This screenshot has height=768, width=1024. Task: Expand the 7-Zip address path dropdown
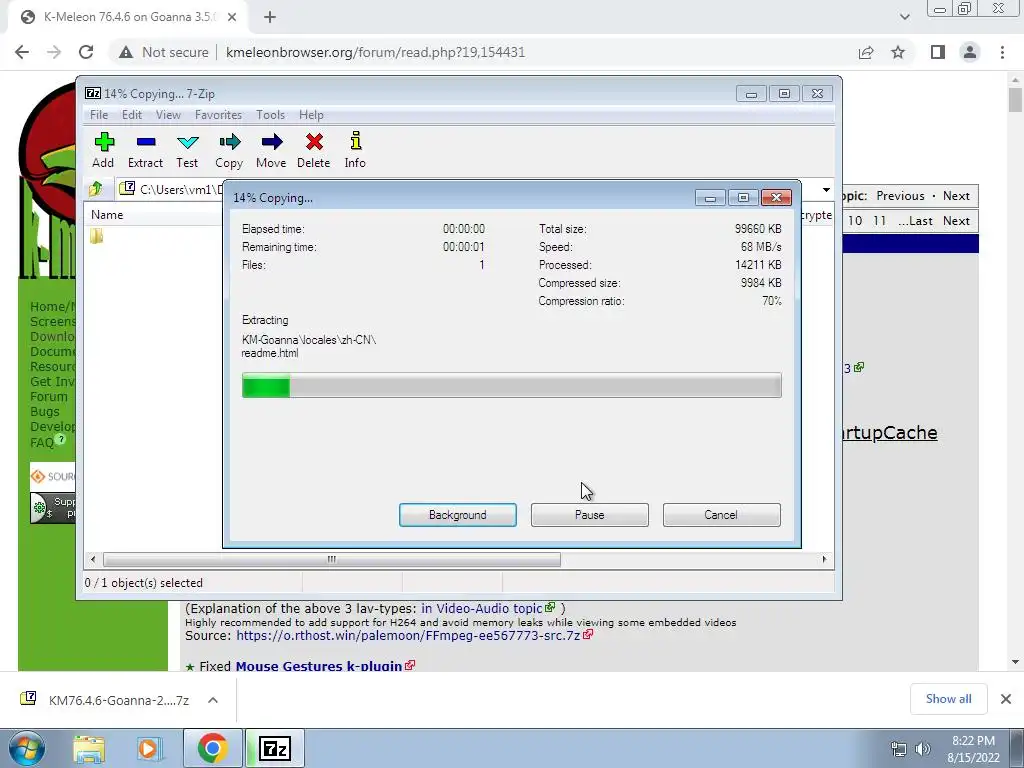pos(826,190)
